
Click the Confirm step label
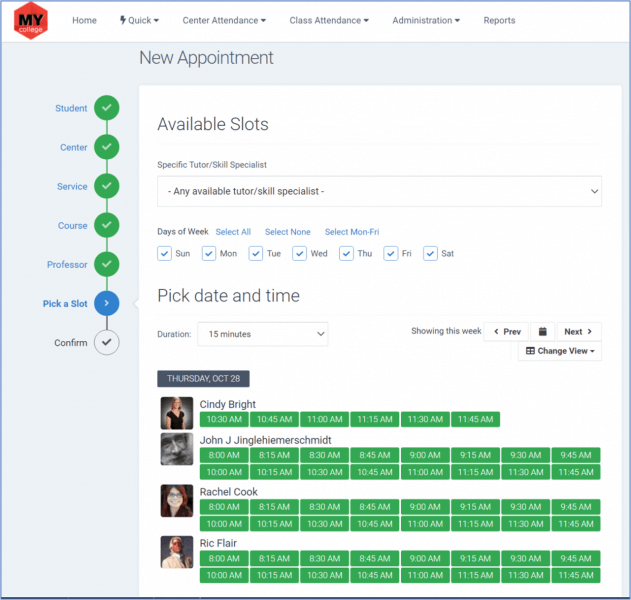71,343
